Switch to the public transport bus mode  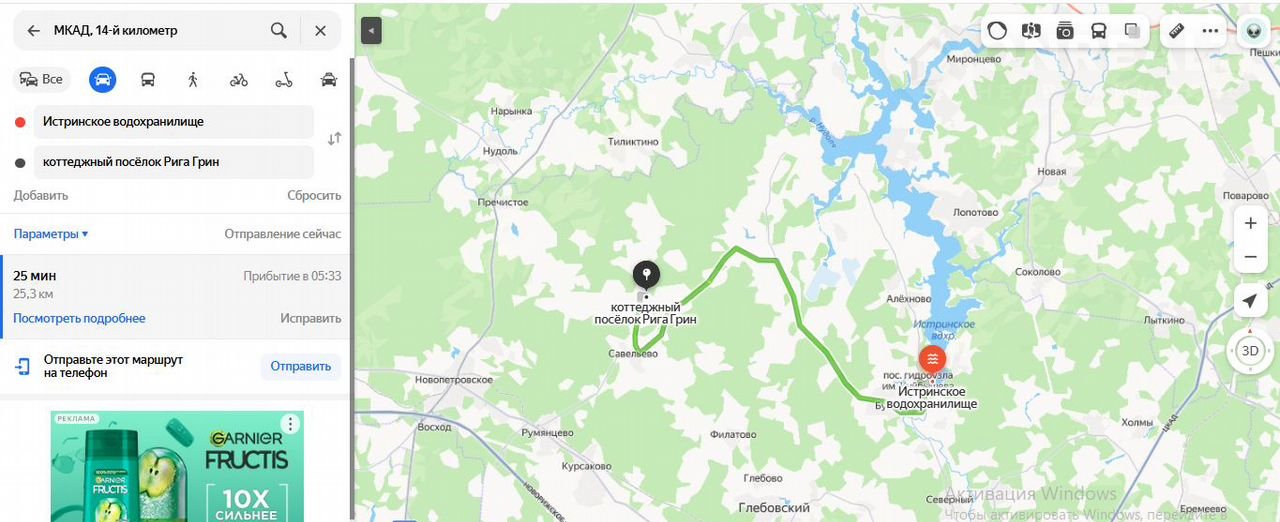148,79
